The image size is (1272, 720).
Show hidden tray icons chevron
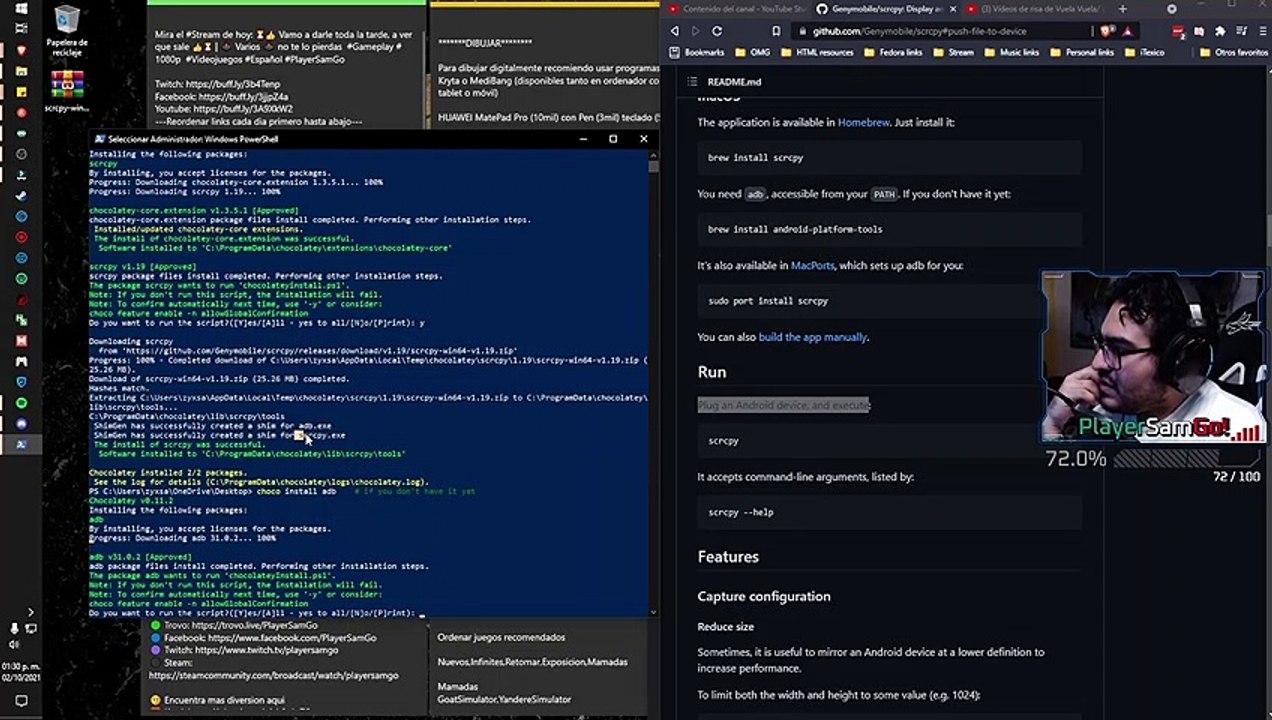point(30,612)
